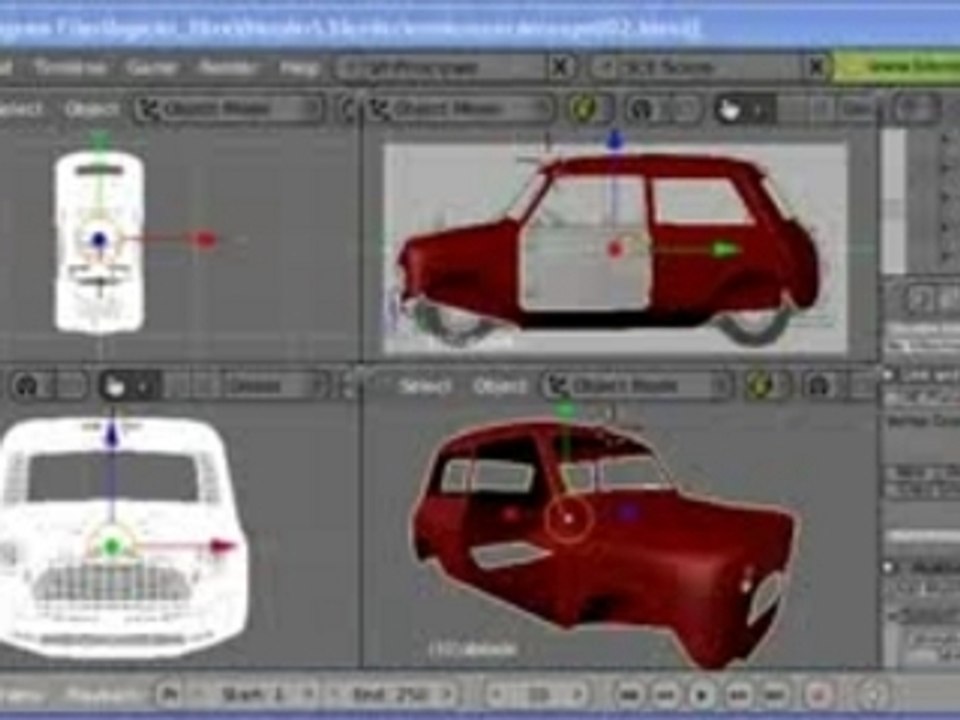960x720 pixels.
Task: Open the Object menu of top-left viewport
Action: (x=92, y=109)
